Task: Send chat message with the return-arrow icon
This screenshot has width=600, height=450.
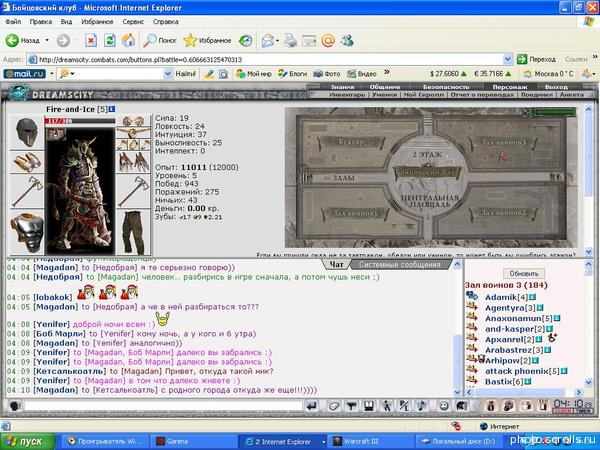Action: click(x=312, y=406)
